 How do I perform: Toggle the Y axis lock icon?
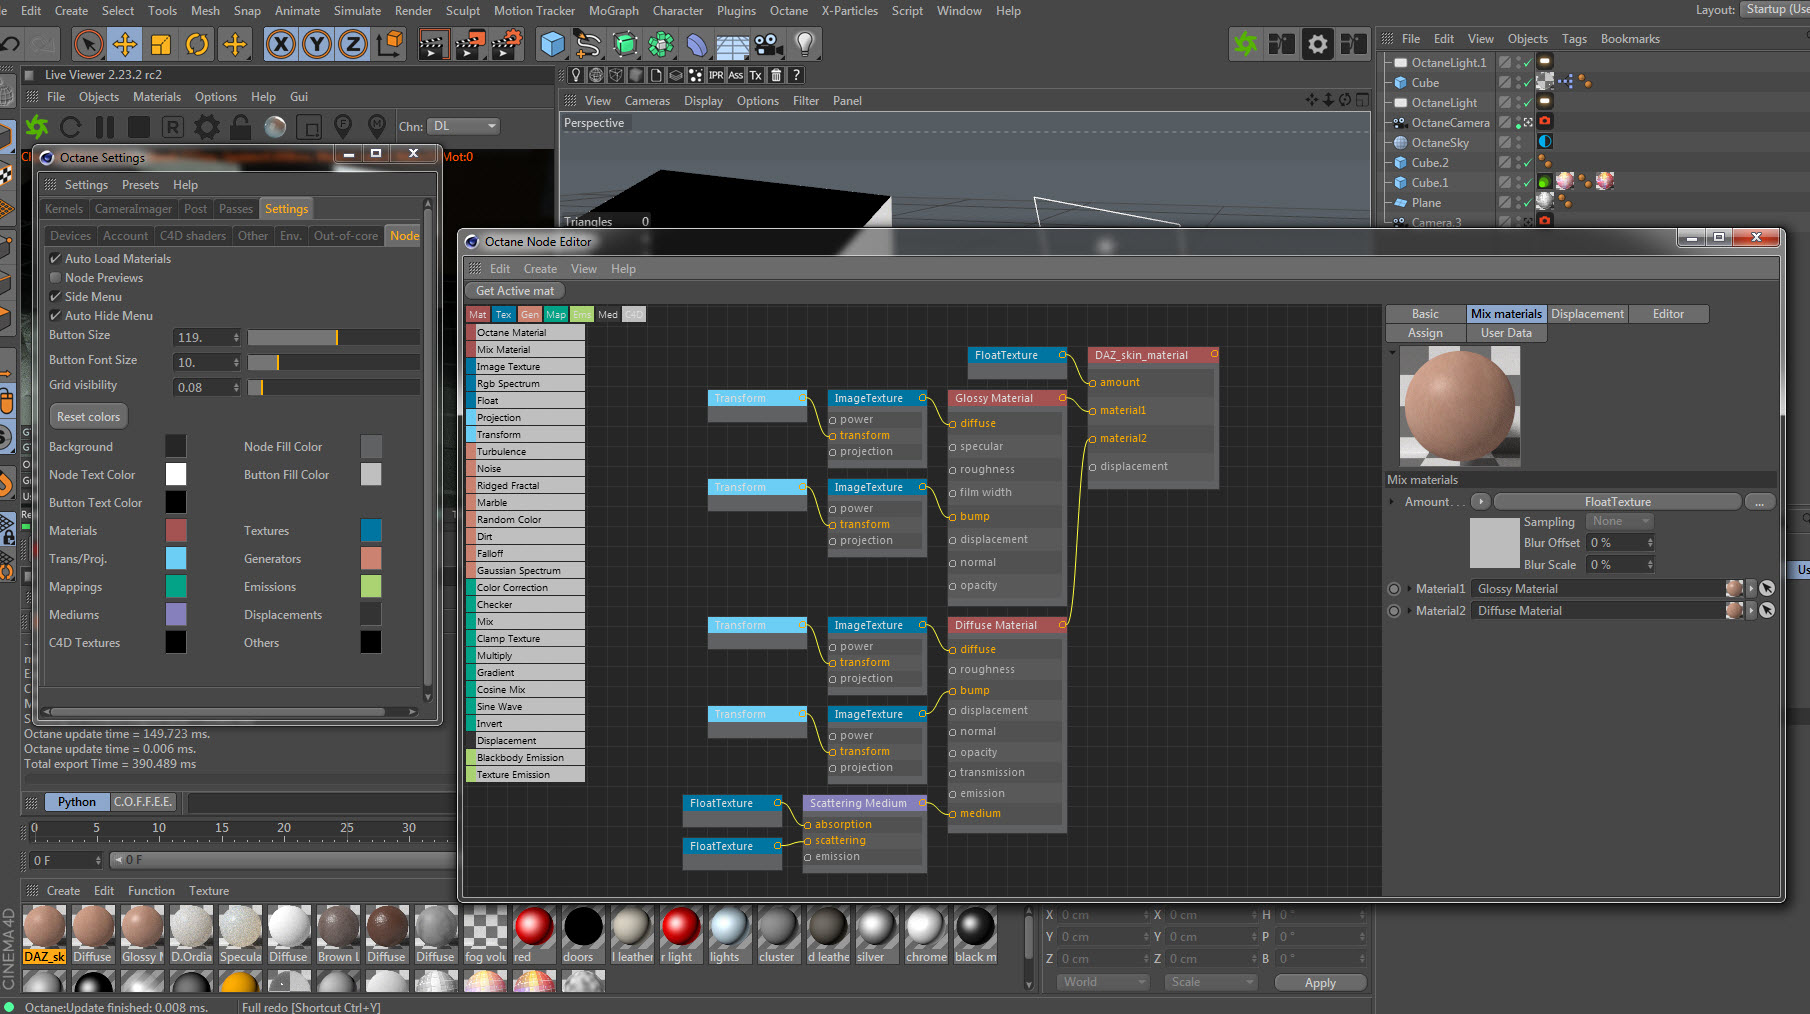317,44
